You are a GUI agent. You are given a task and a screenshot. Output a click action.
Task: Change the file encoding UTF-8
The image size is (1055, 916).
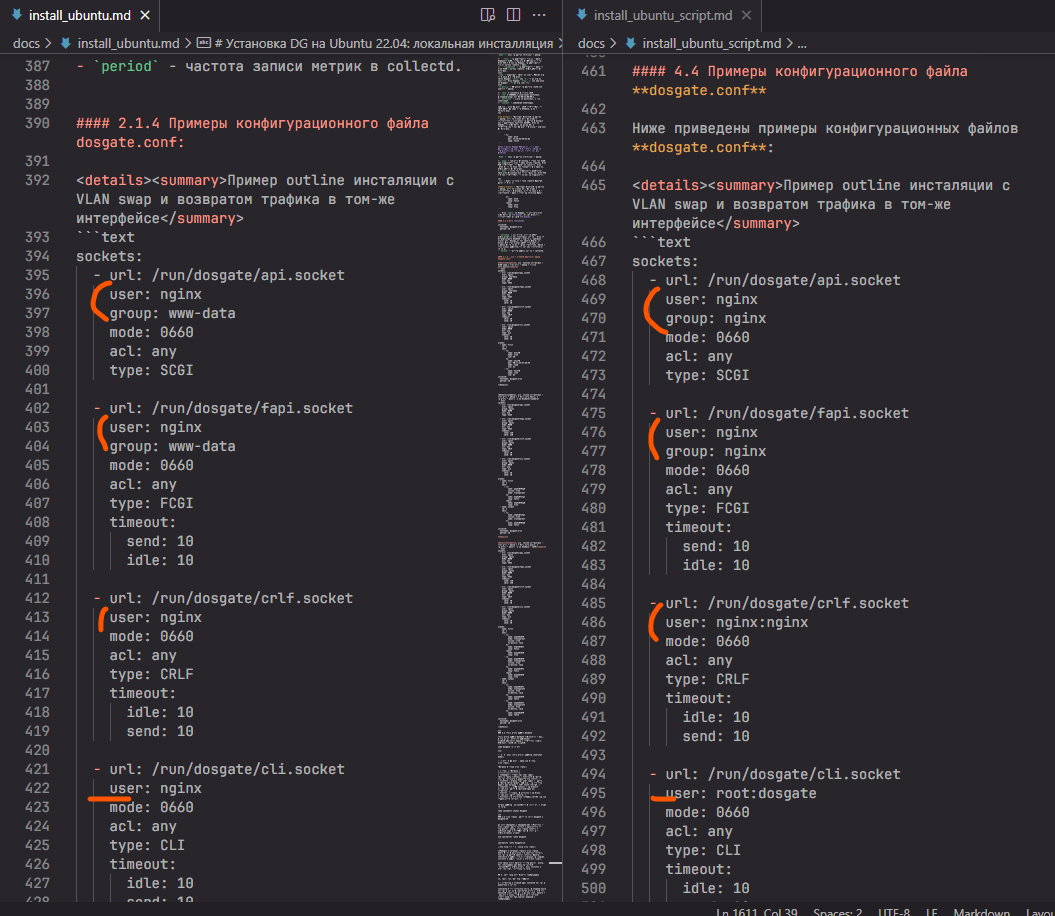tap(894, 912)
